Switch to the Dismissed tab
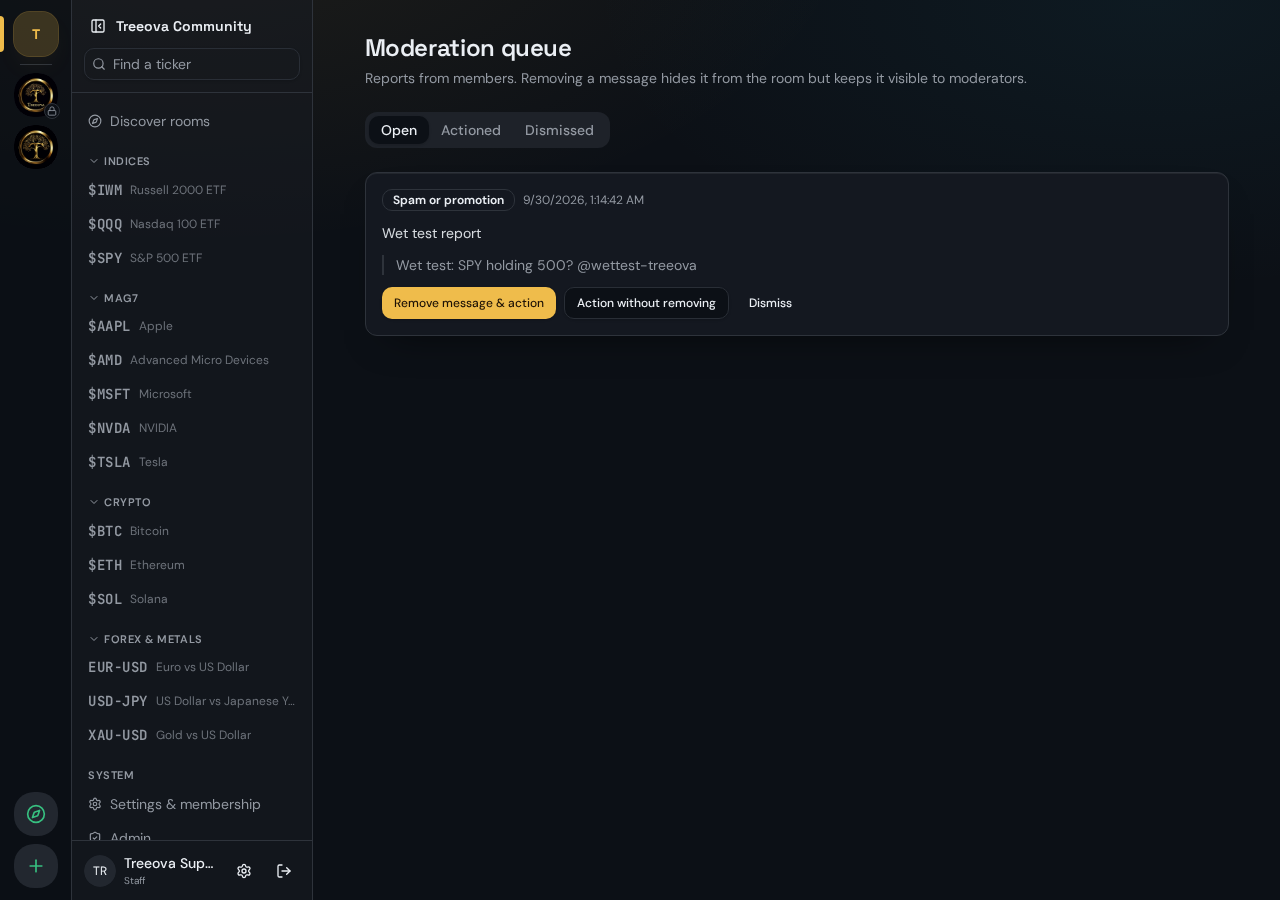The image size is (1280, 900). (x=559, y=130)
